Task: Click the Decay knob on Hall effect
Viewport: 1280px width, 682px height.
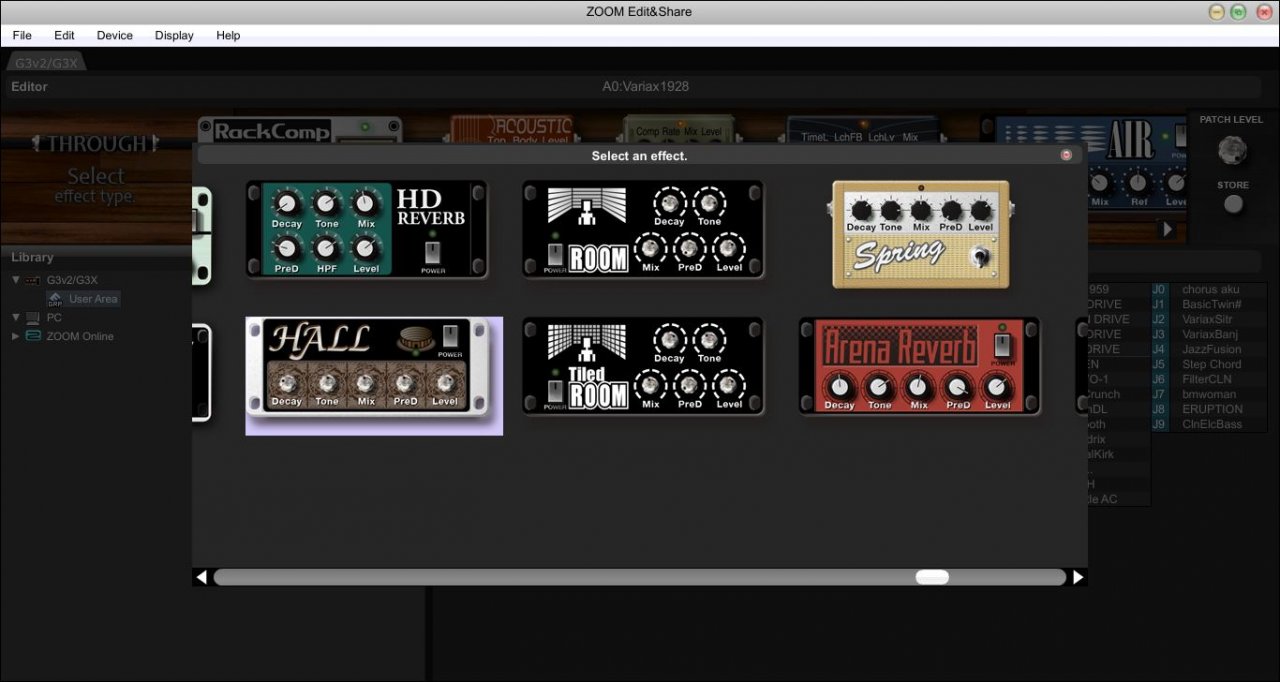Action: [x=287, y=381]
